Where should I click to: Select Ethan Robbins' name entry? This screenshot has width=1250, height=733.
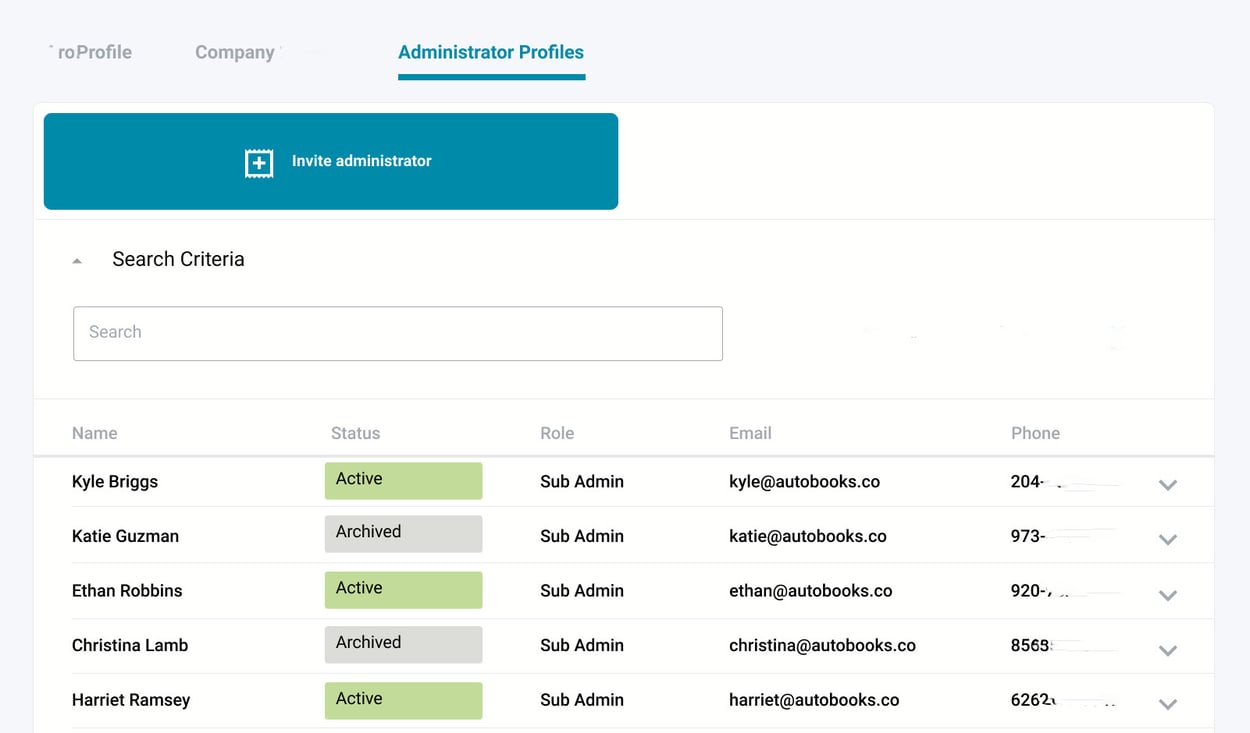(127, 590)
